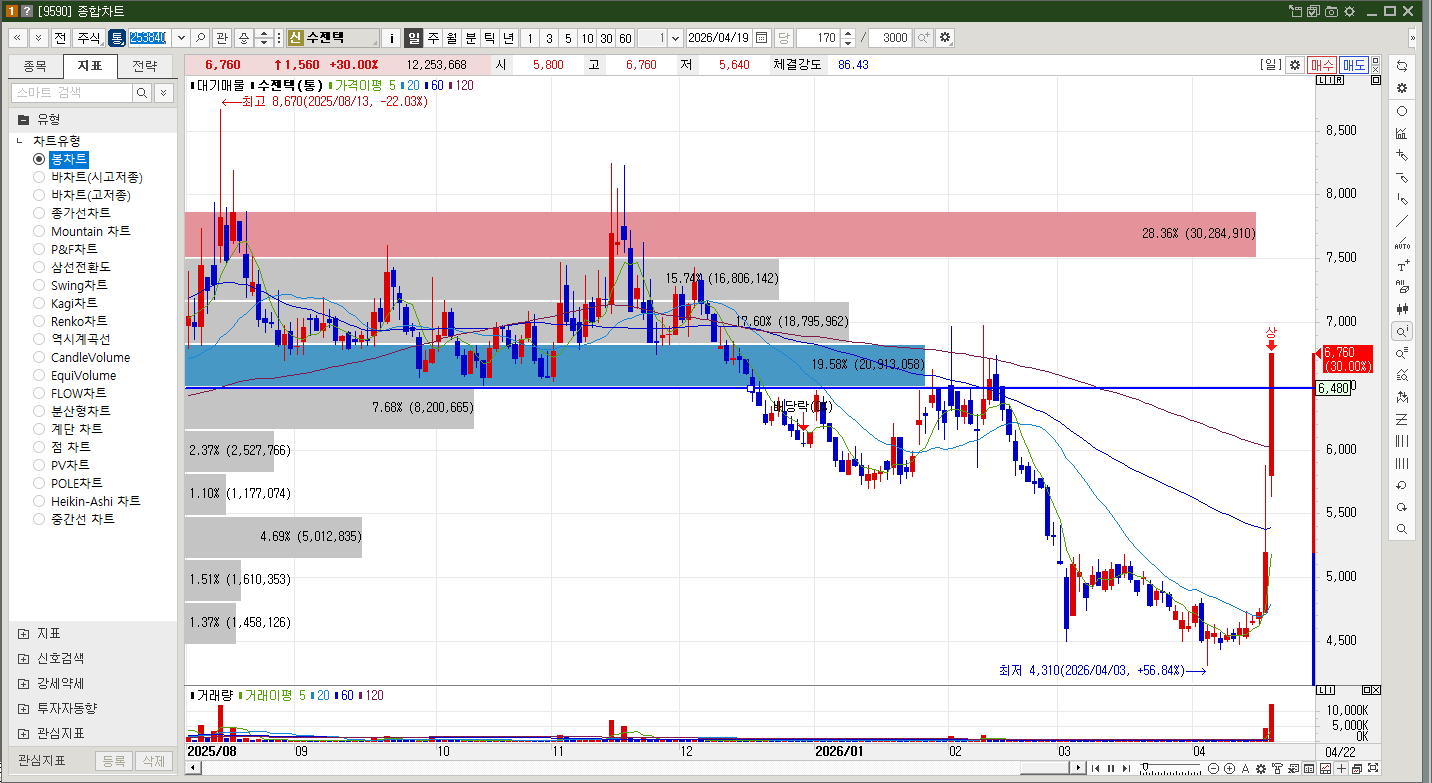This screenshot has width=1432, height=783.
Task: Select the 30 interval button
Action: 606,38
